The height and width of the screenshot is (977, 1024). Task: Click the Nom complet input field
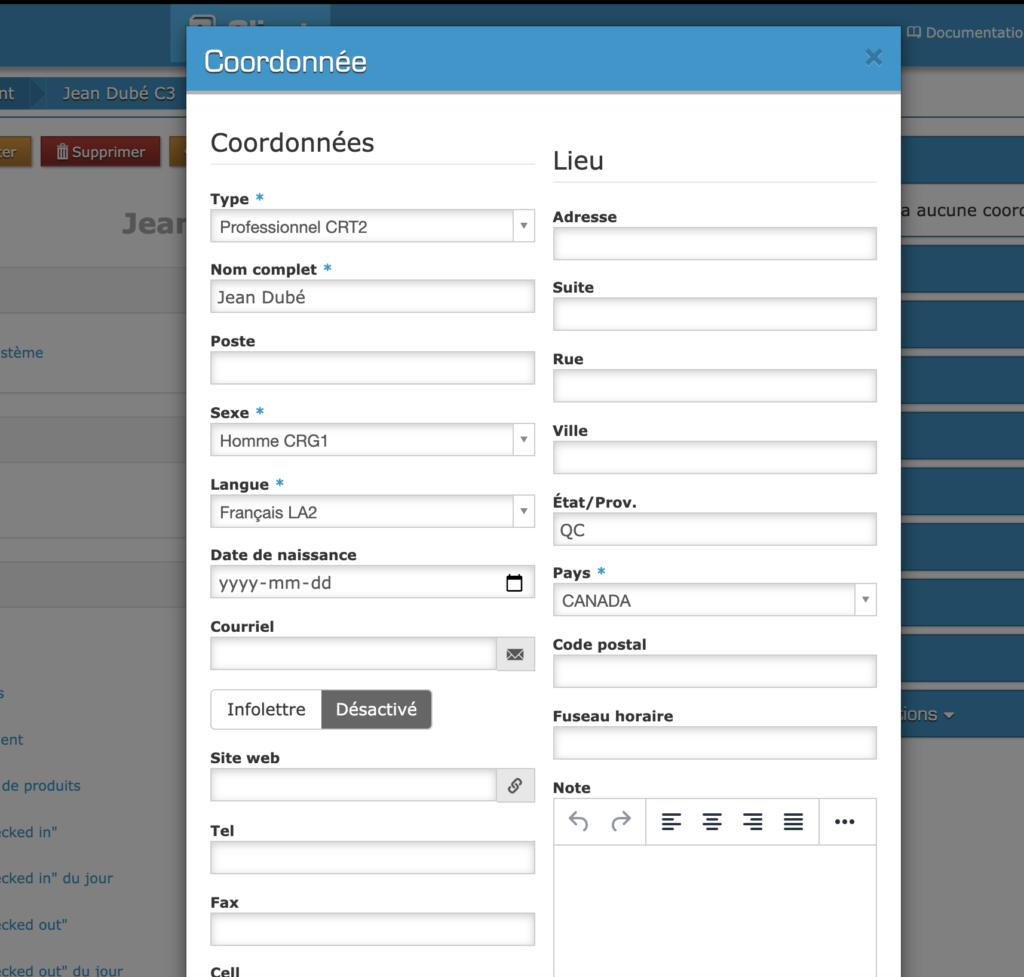pos(372,297)
